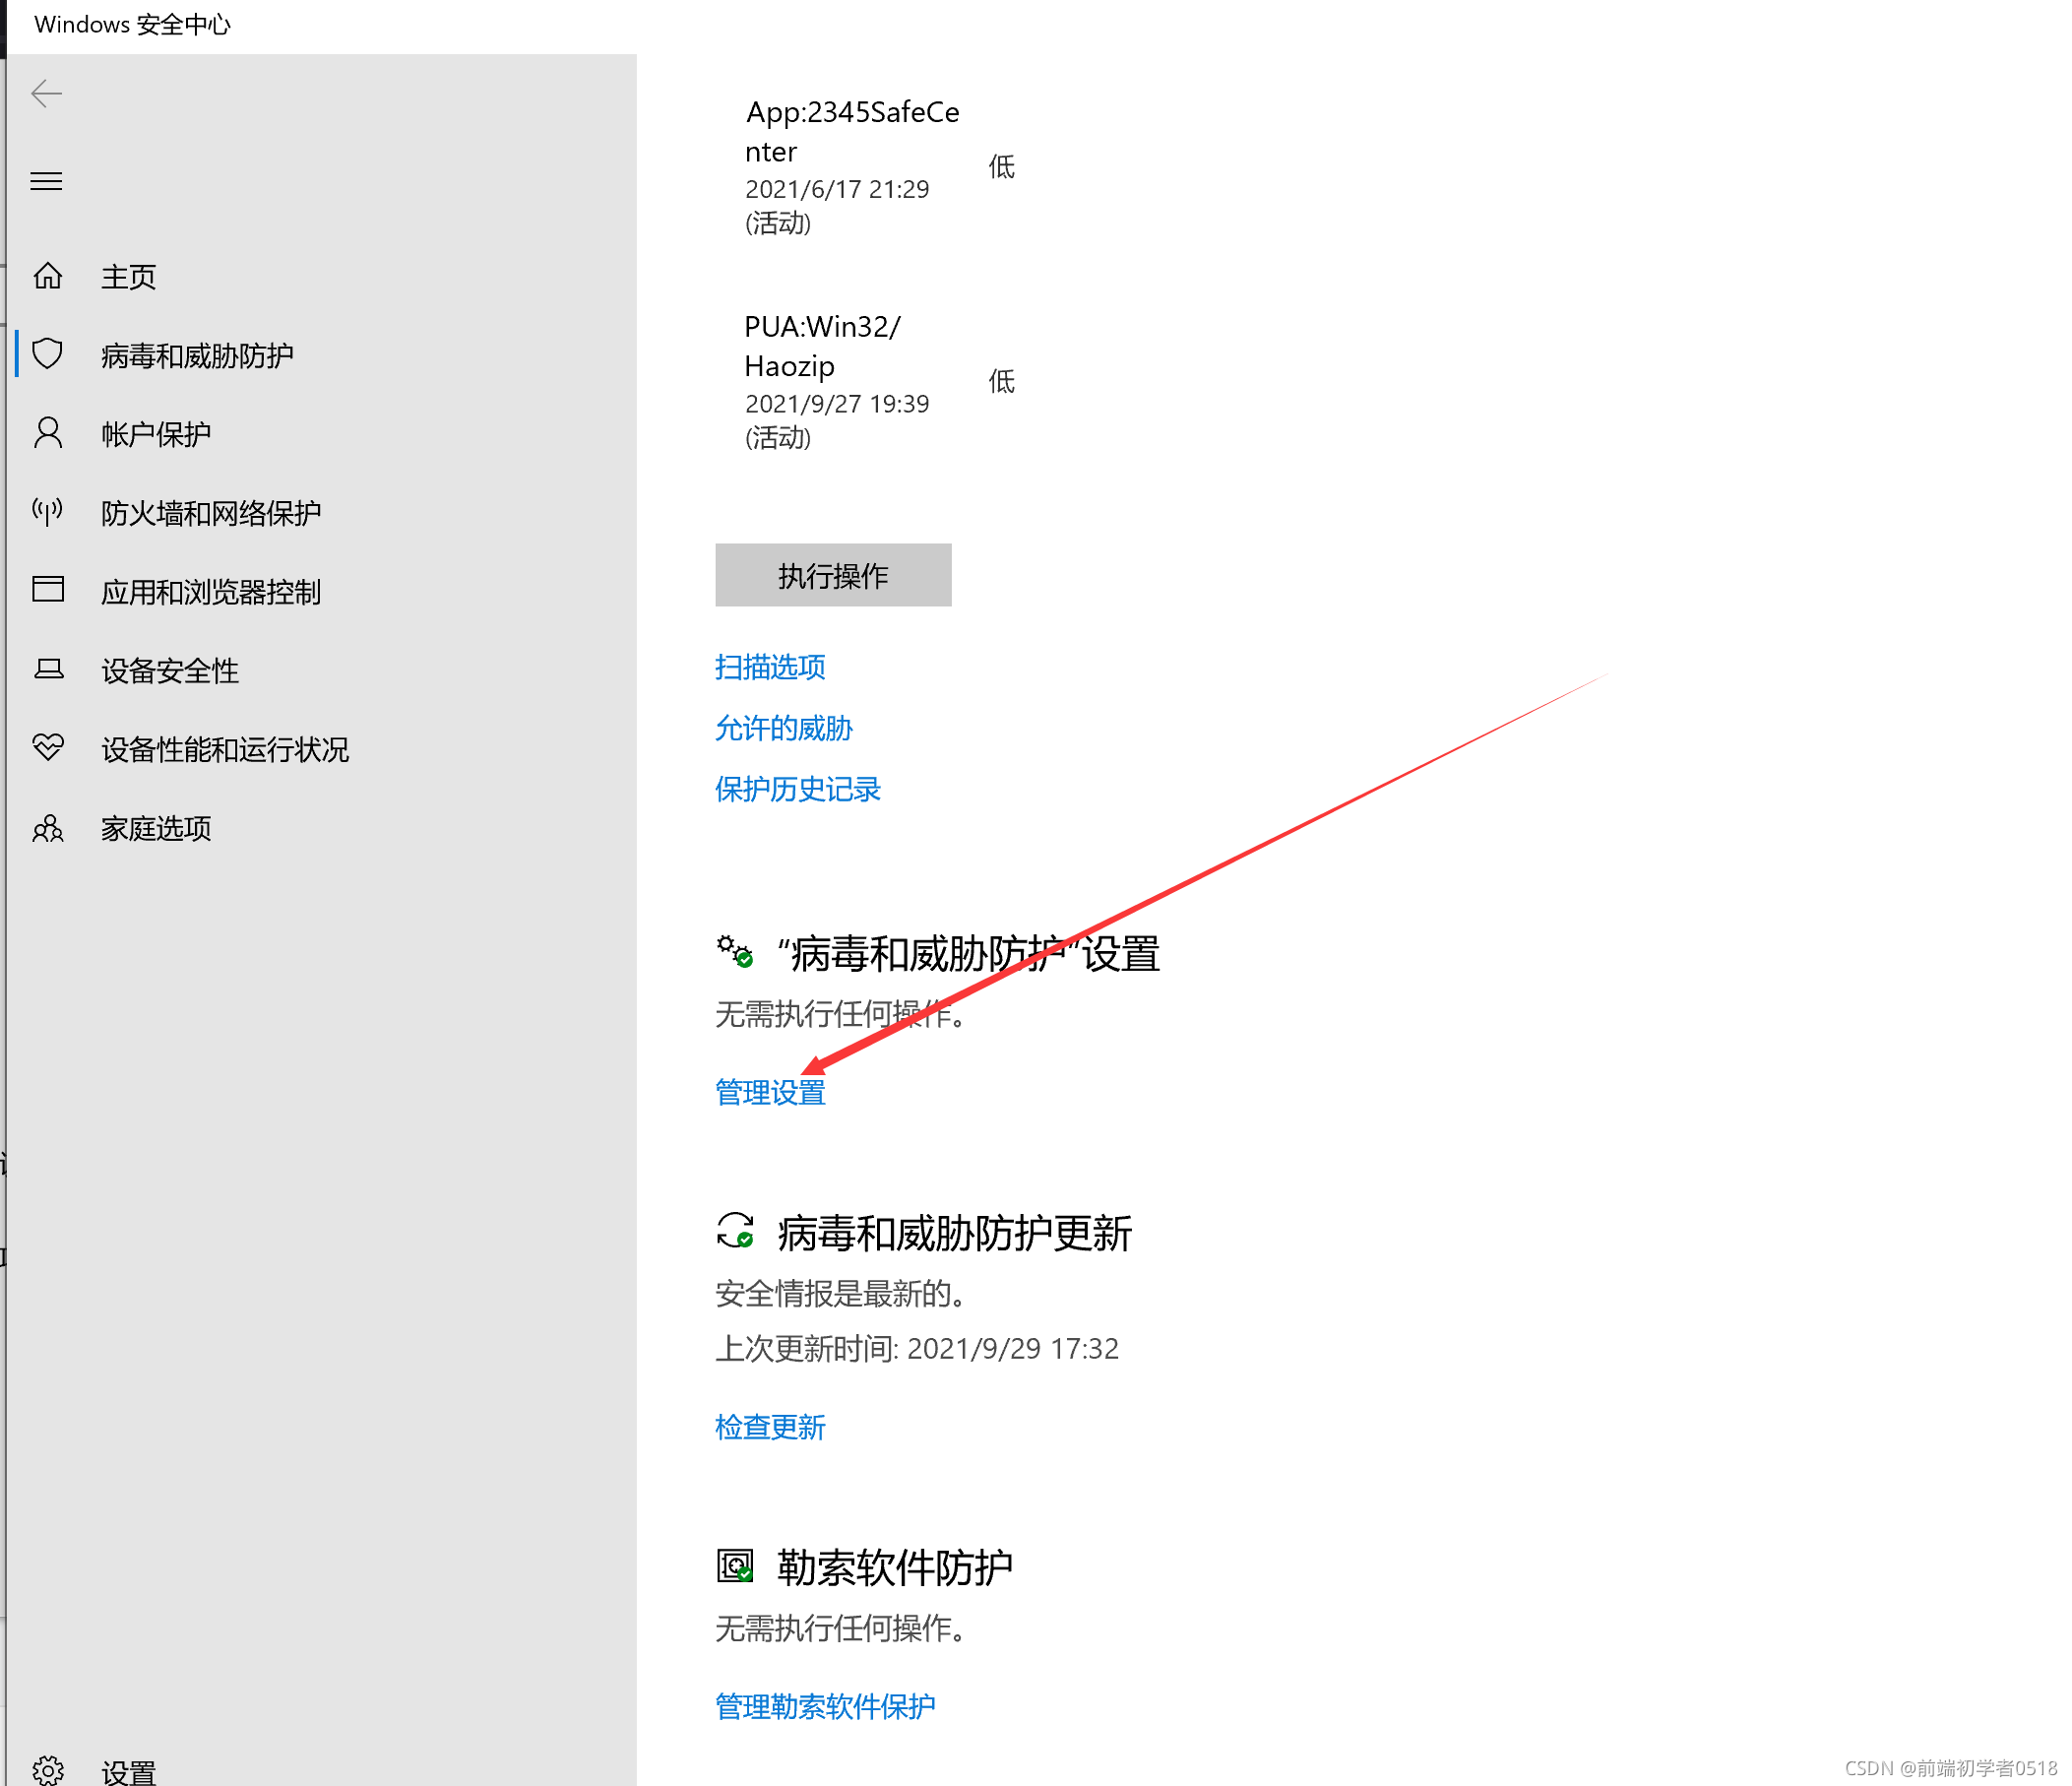Click the heart icon for device health
The image size is (2072, 1786).
[x=48, y=748]
